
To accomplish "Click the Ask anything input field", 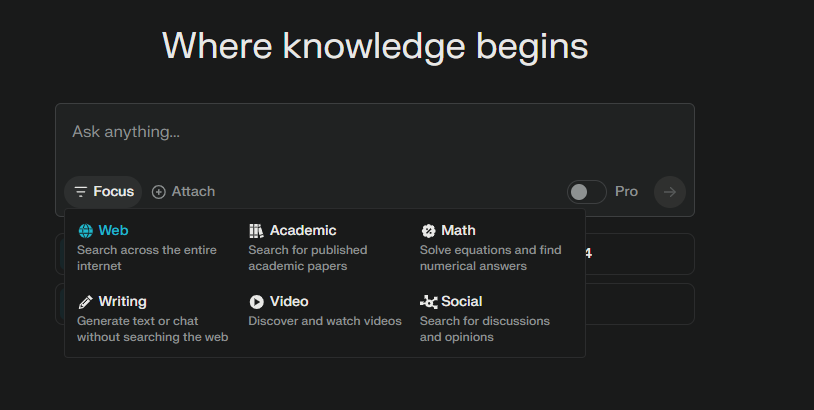I will (375, 139).
